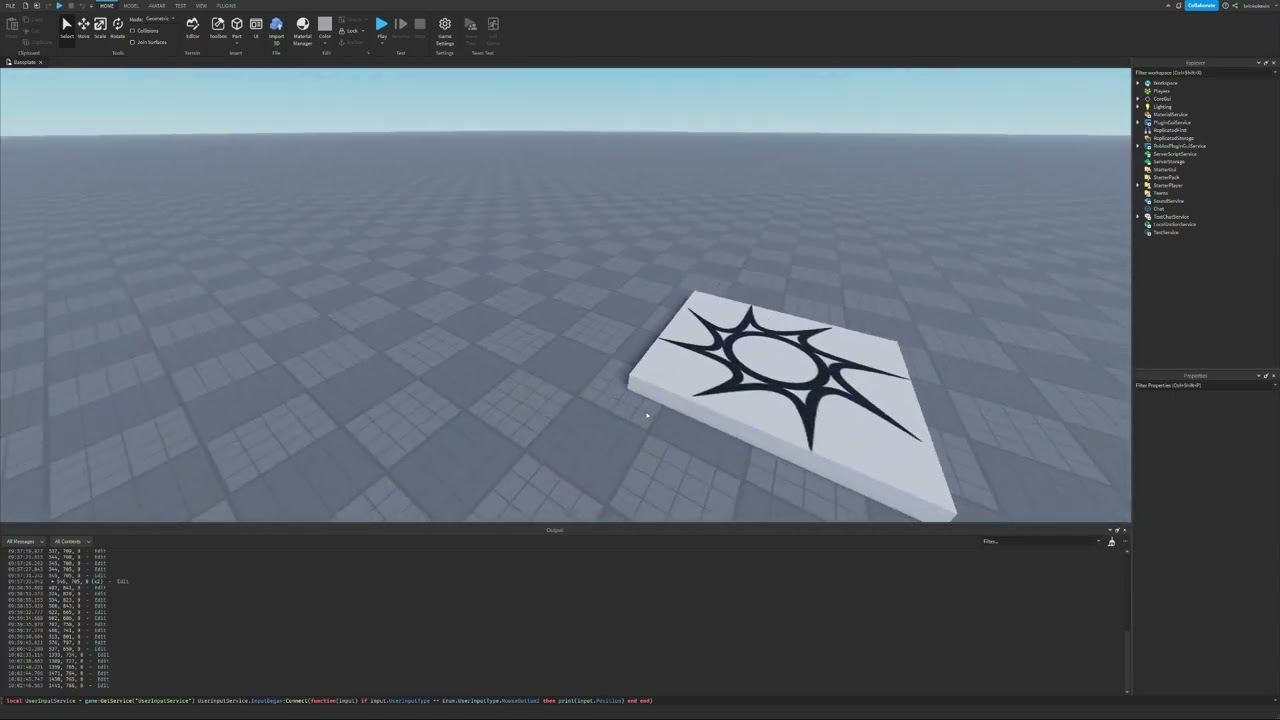The width and height of the screenshot is (1280, 720).
Task: Open Game Settings
Action: (445, 29)
